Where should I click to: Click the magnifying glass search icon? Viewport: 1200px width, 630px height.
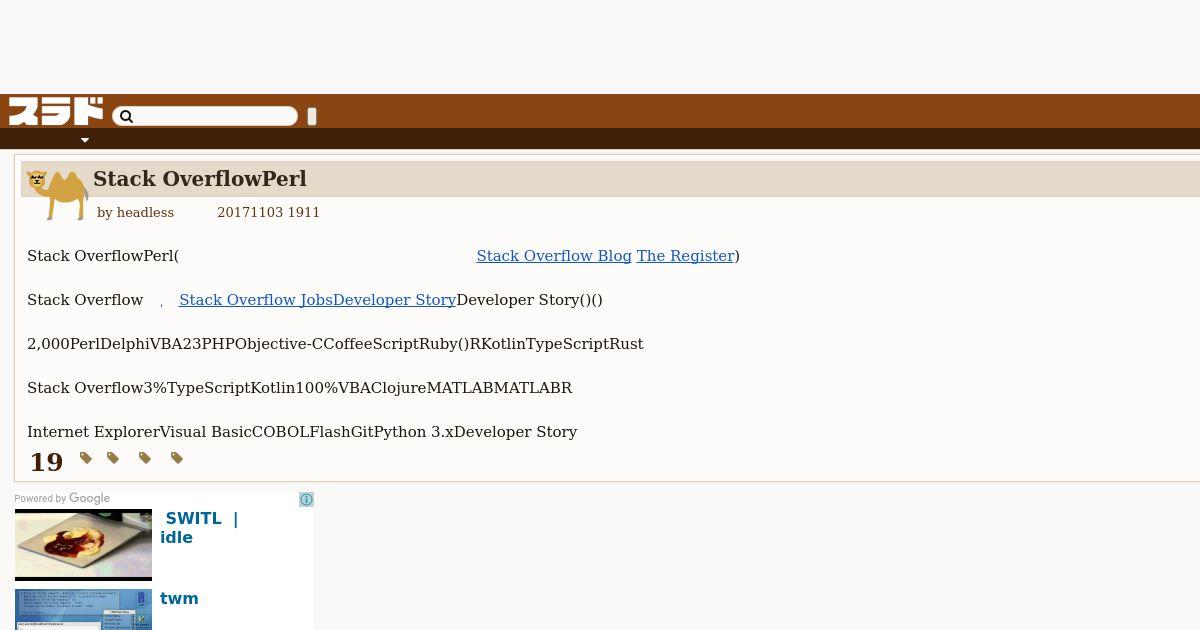126,117
